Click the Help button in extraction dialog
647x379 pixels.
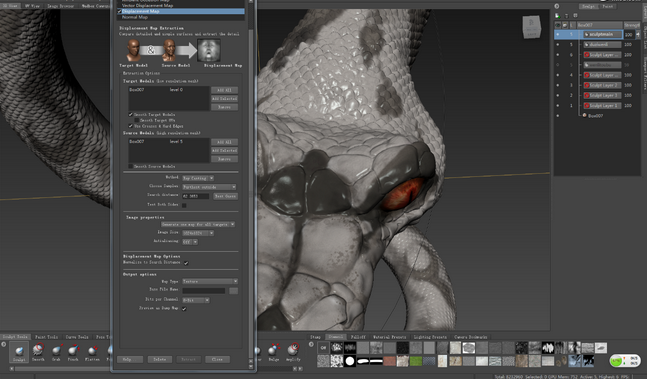(x=130, y=360)
